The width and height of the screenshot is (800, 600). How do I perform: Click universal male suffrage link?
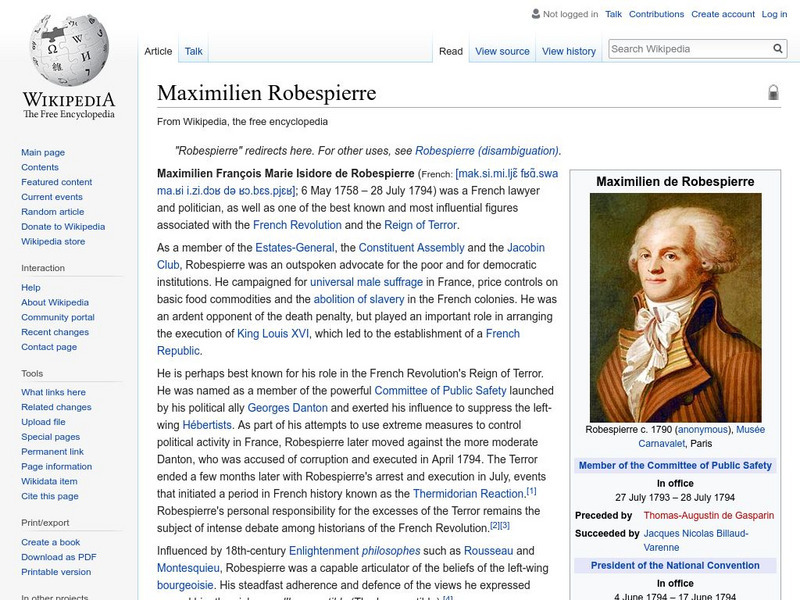[x=366, y=282]
